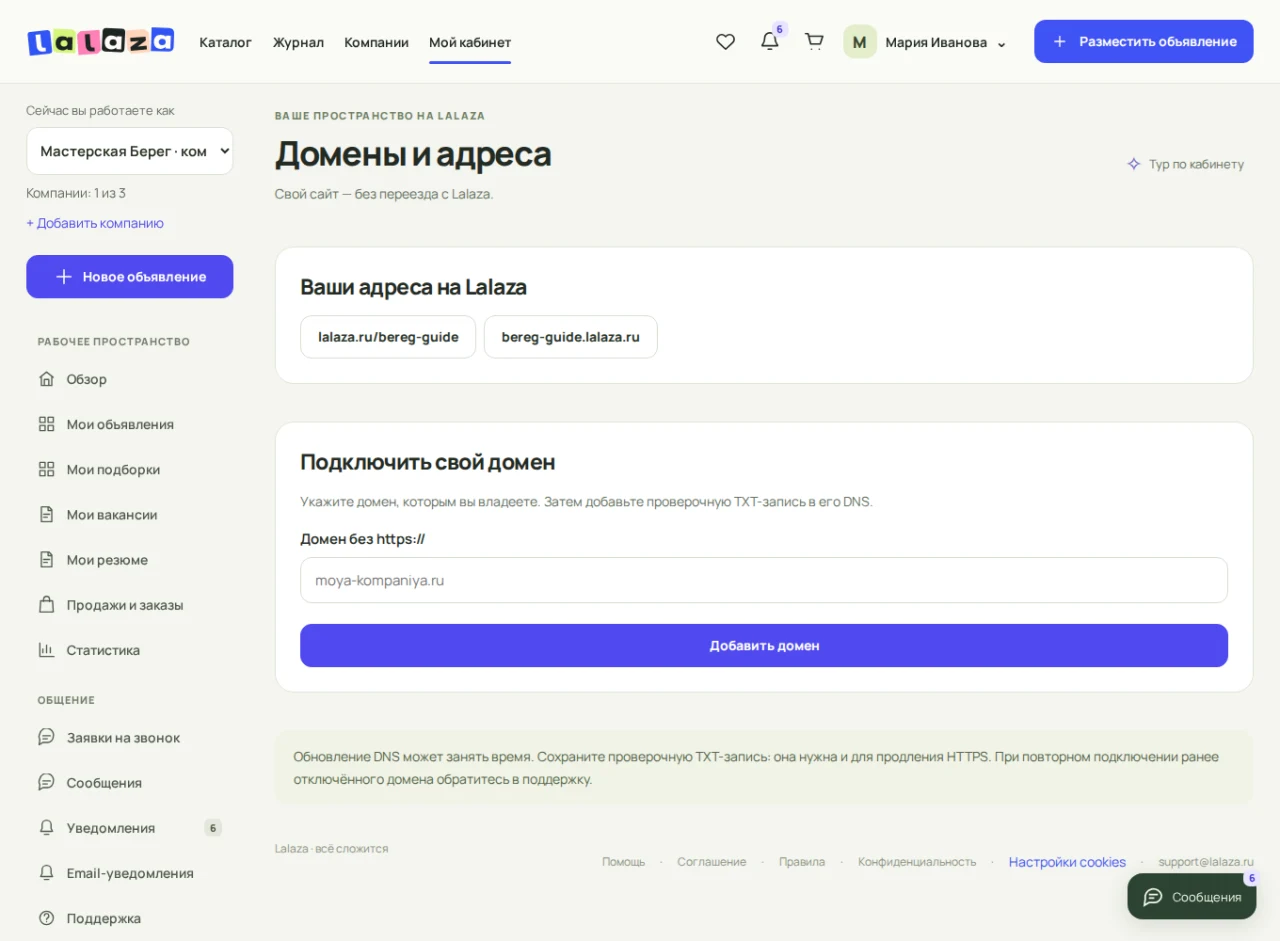Open favorites heart icon in header
The height and width of the screenshot is (941, 1280).
pos(726,42)
